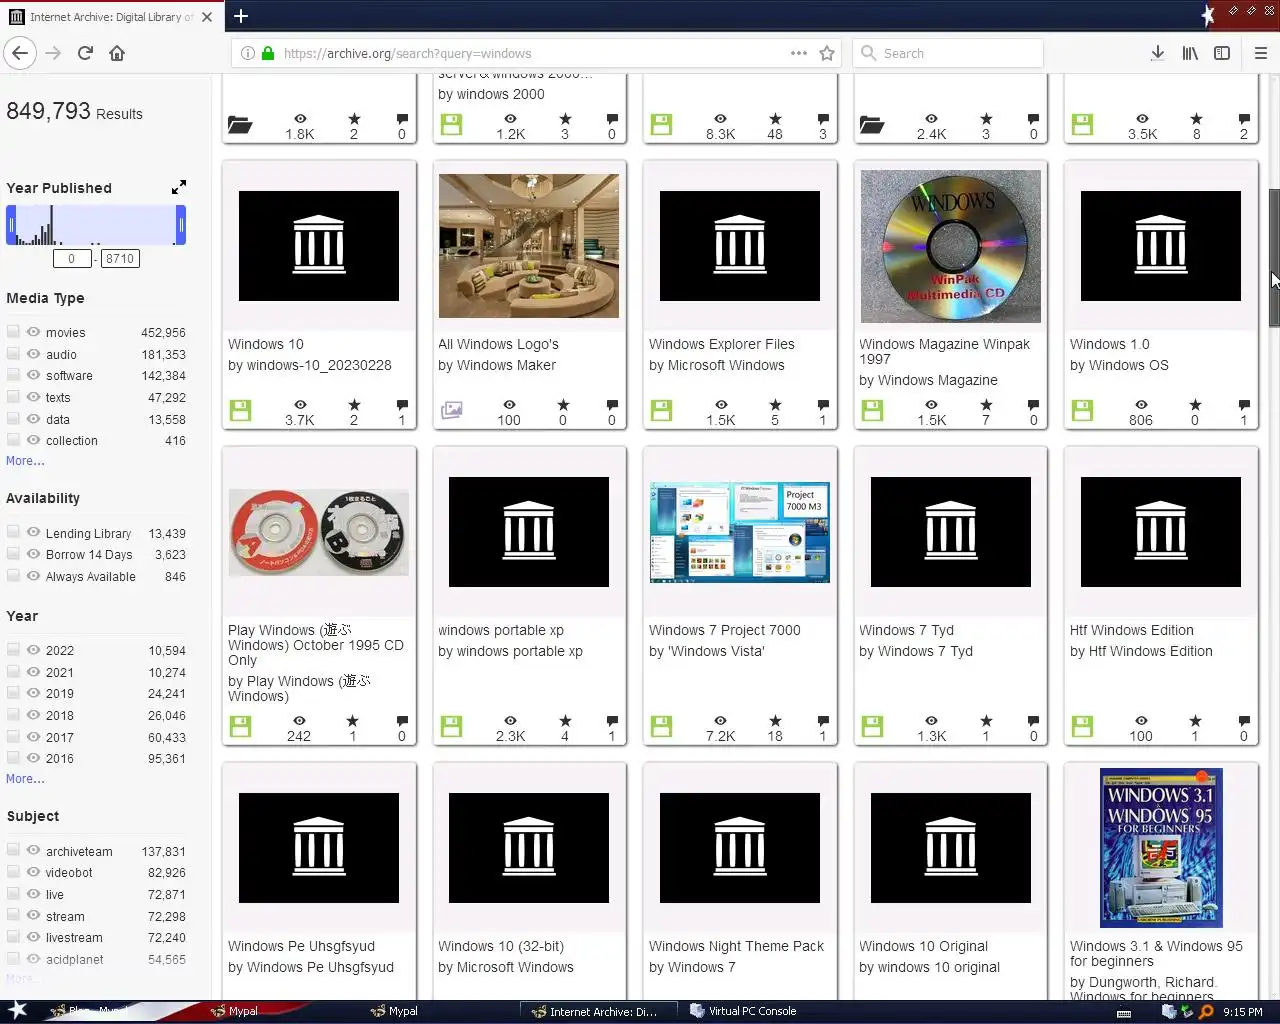Click the views eye icon on Windows 7 Project 7000

[720, 721]
